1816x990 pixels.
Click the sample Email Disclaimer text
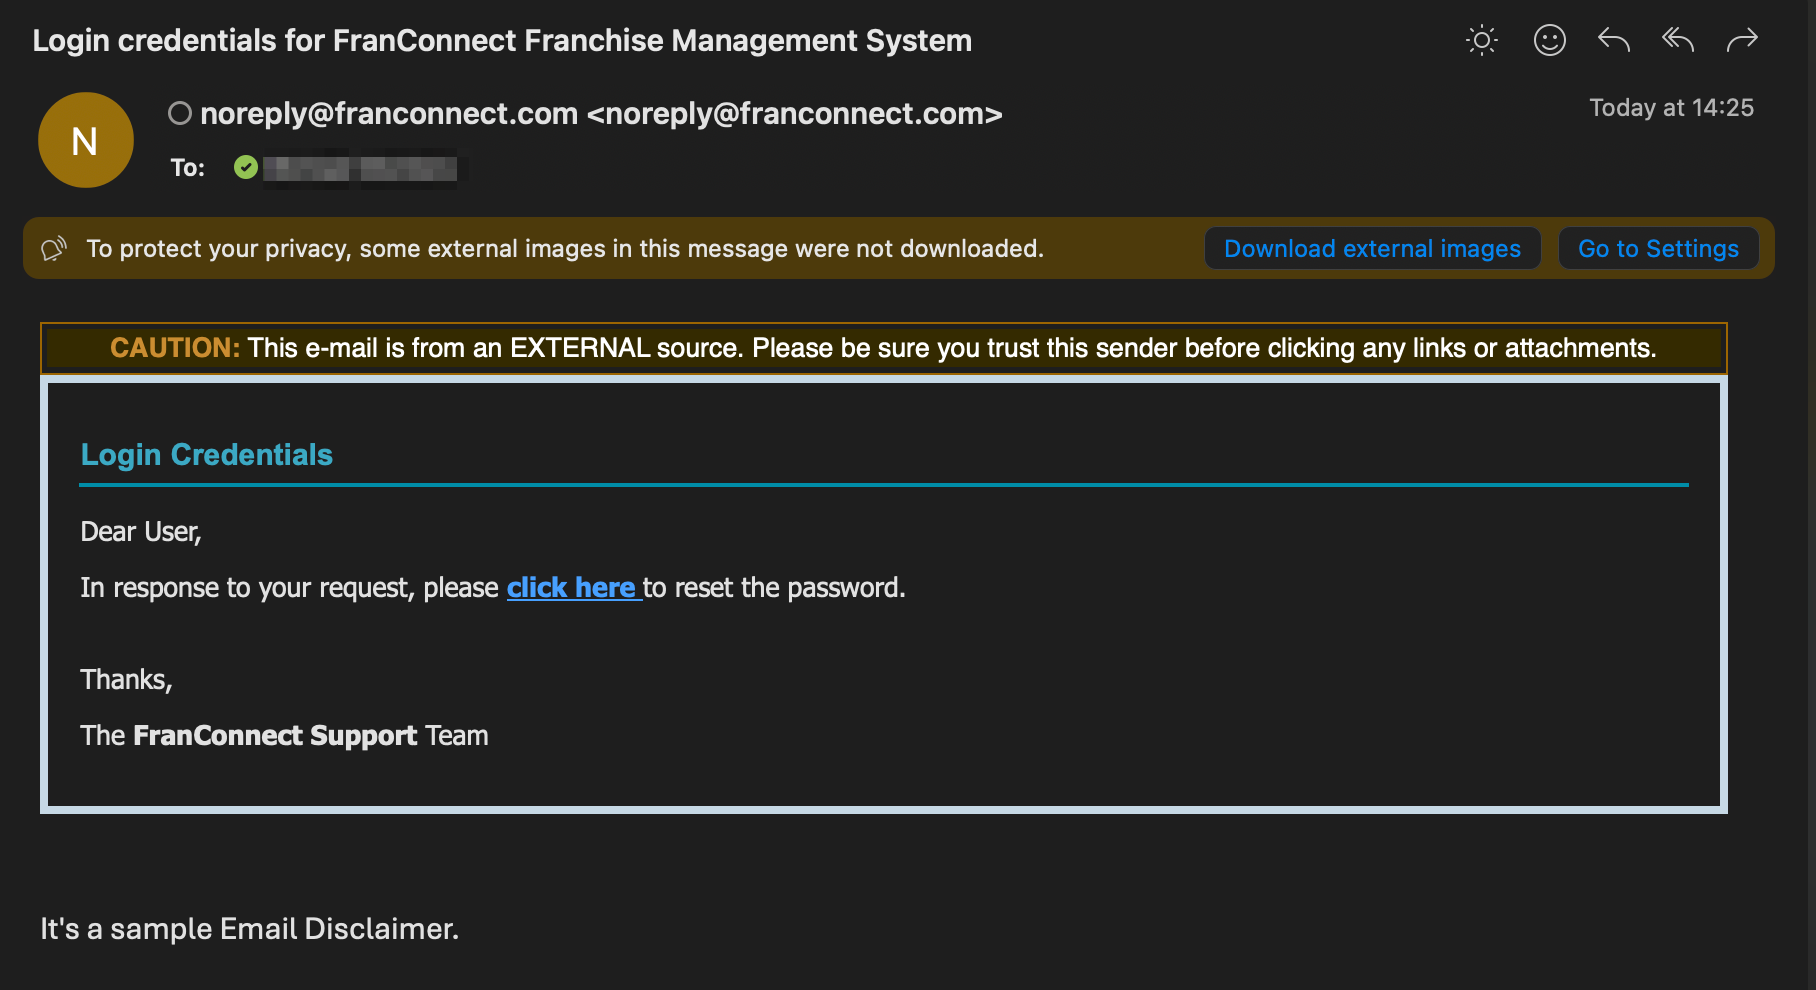pyautogui.click(x=250, y=929)
